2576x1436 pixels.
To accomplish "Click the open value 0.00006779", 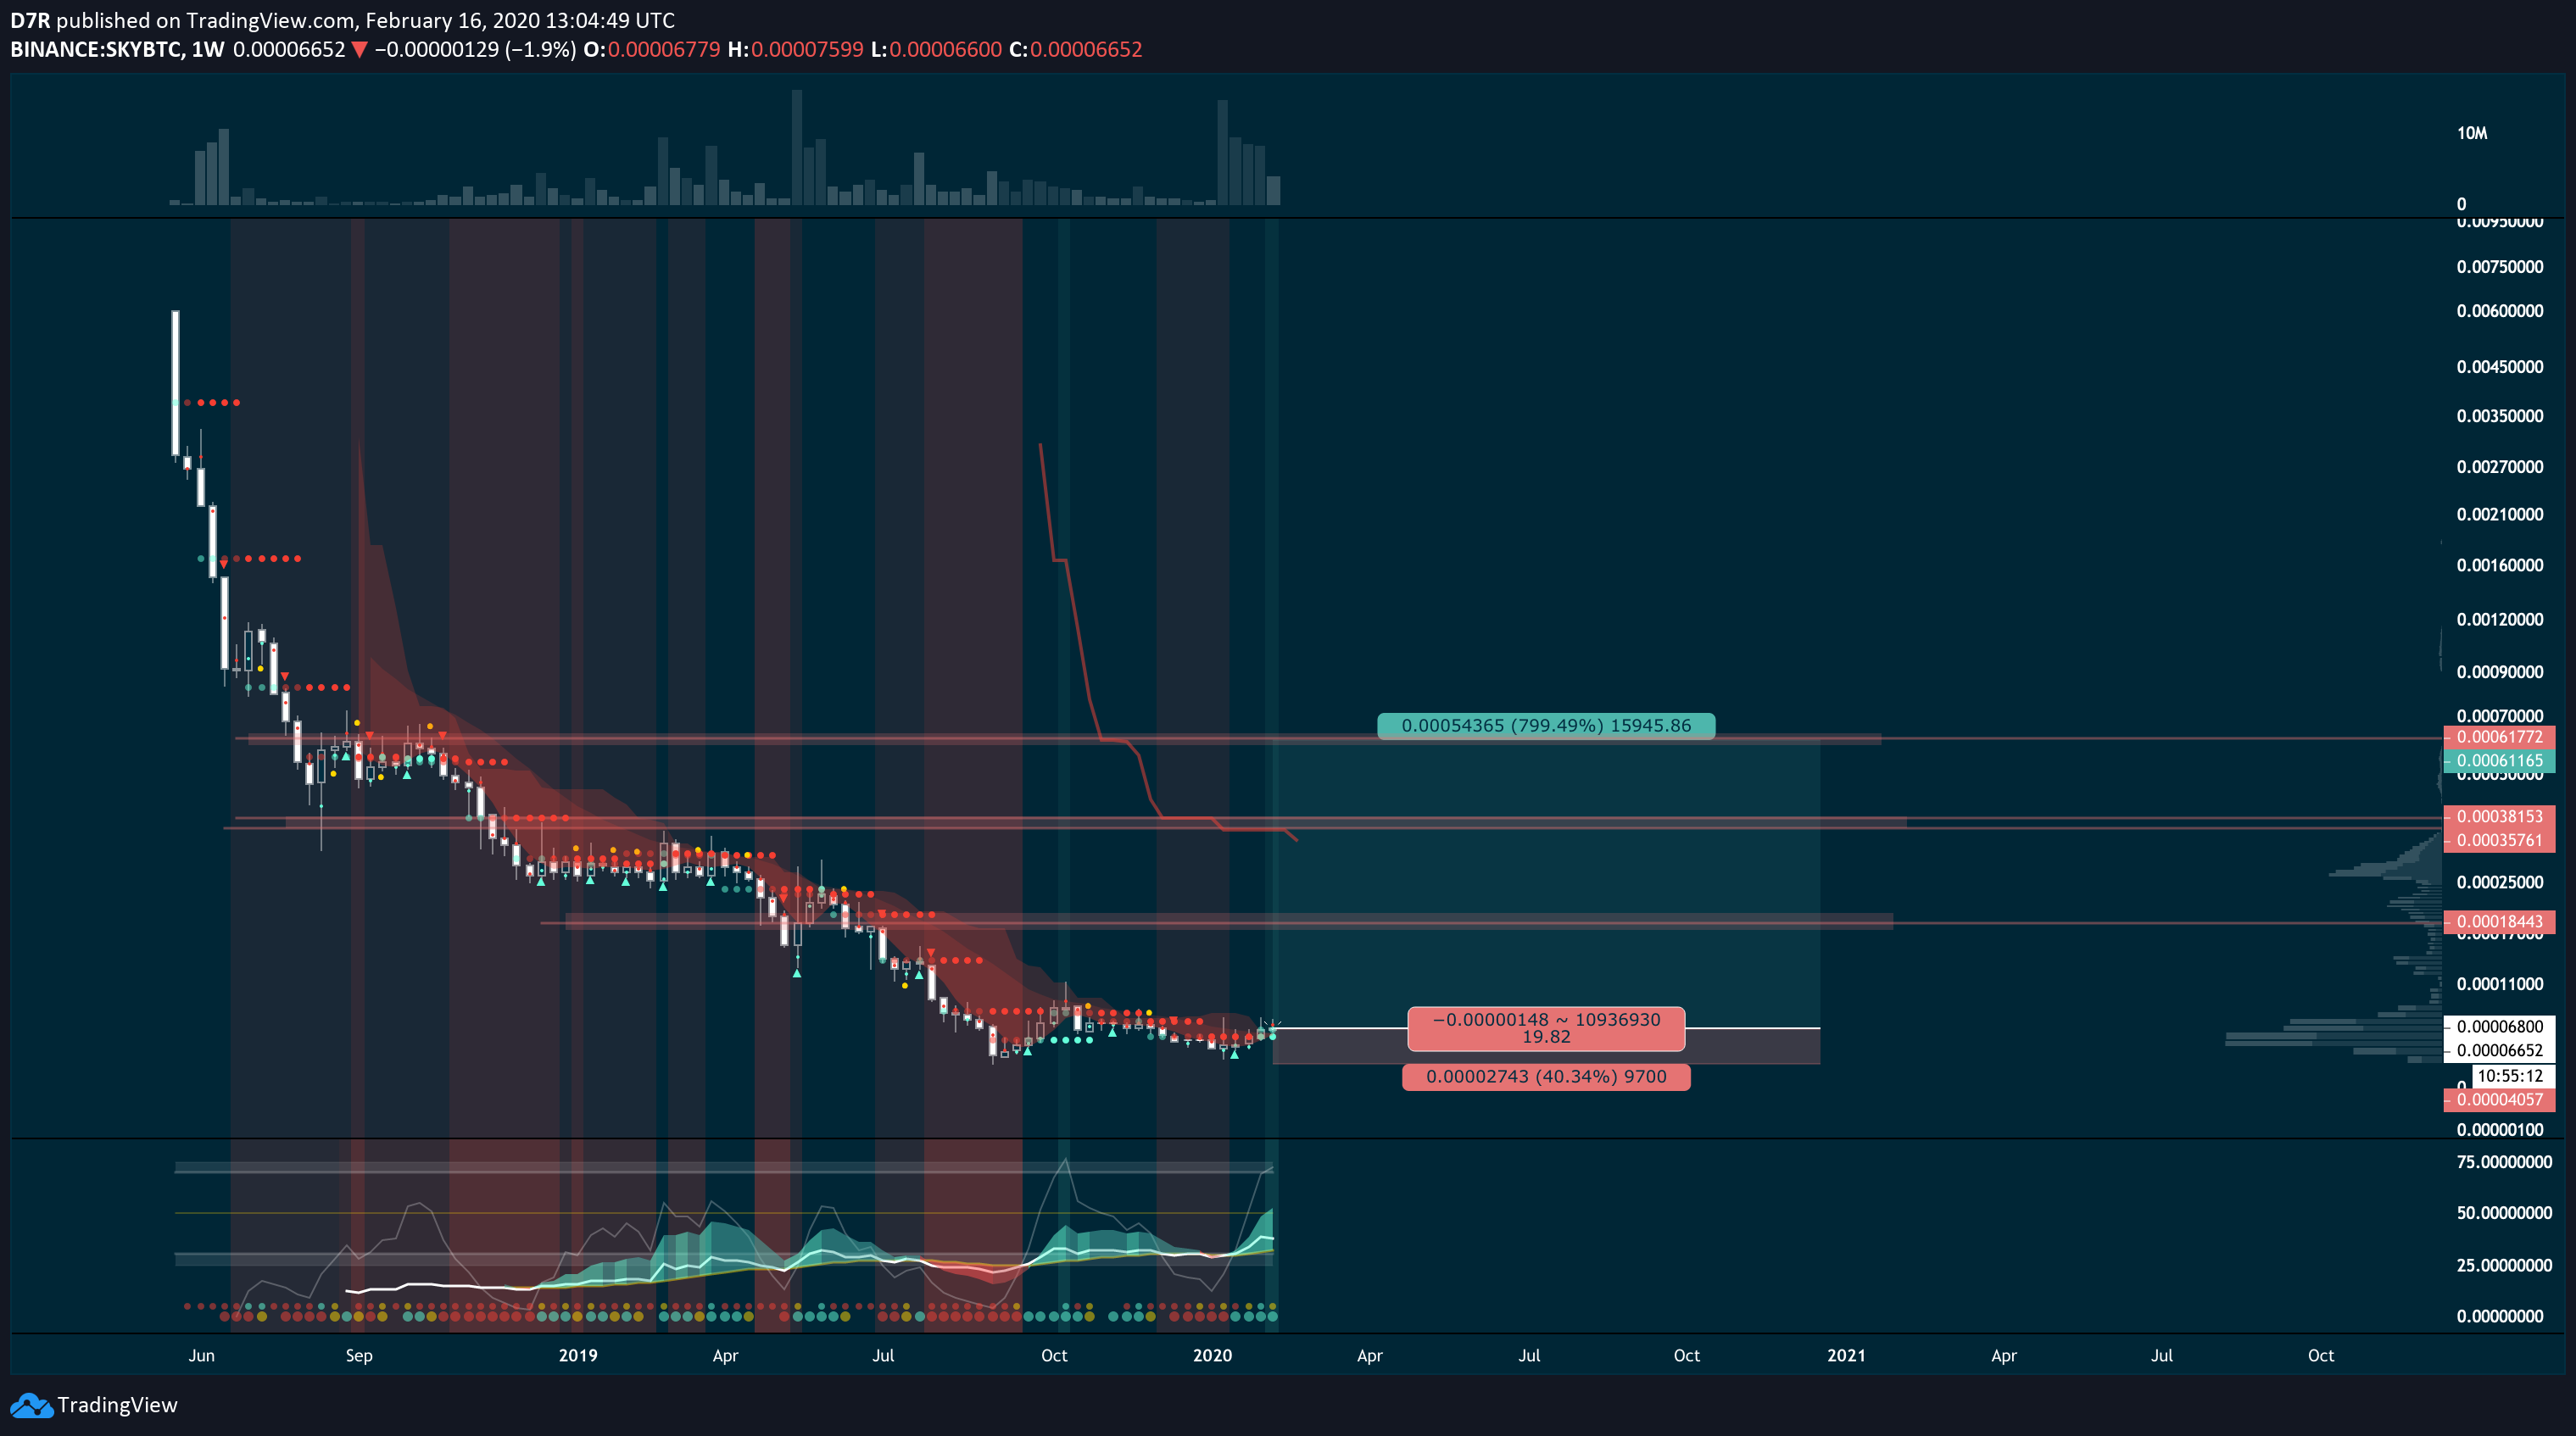I will 664,49.
